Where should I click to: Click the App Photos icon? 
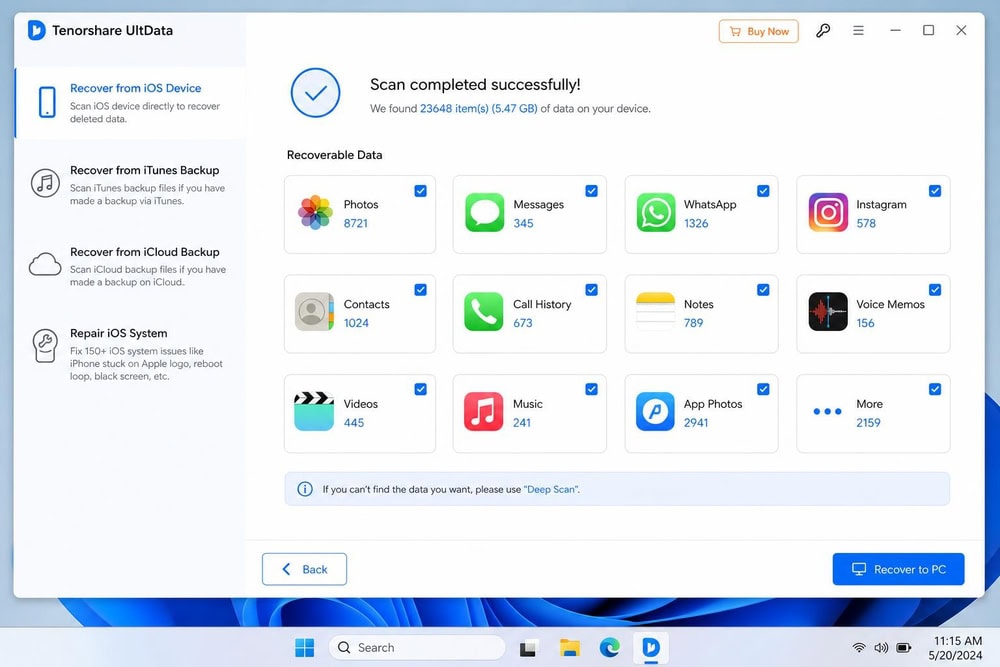(x=655, y=412)
